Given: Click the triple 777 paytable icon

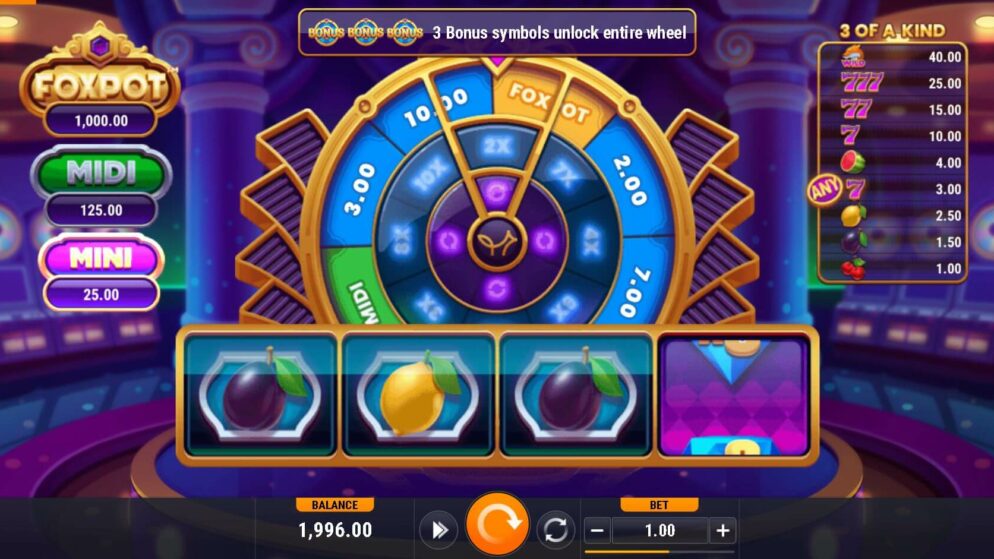Looking at the screenshot, I should click(x=862, y=82).
